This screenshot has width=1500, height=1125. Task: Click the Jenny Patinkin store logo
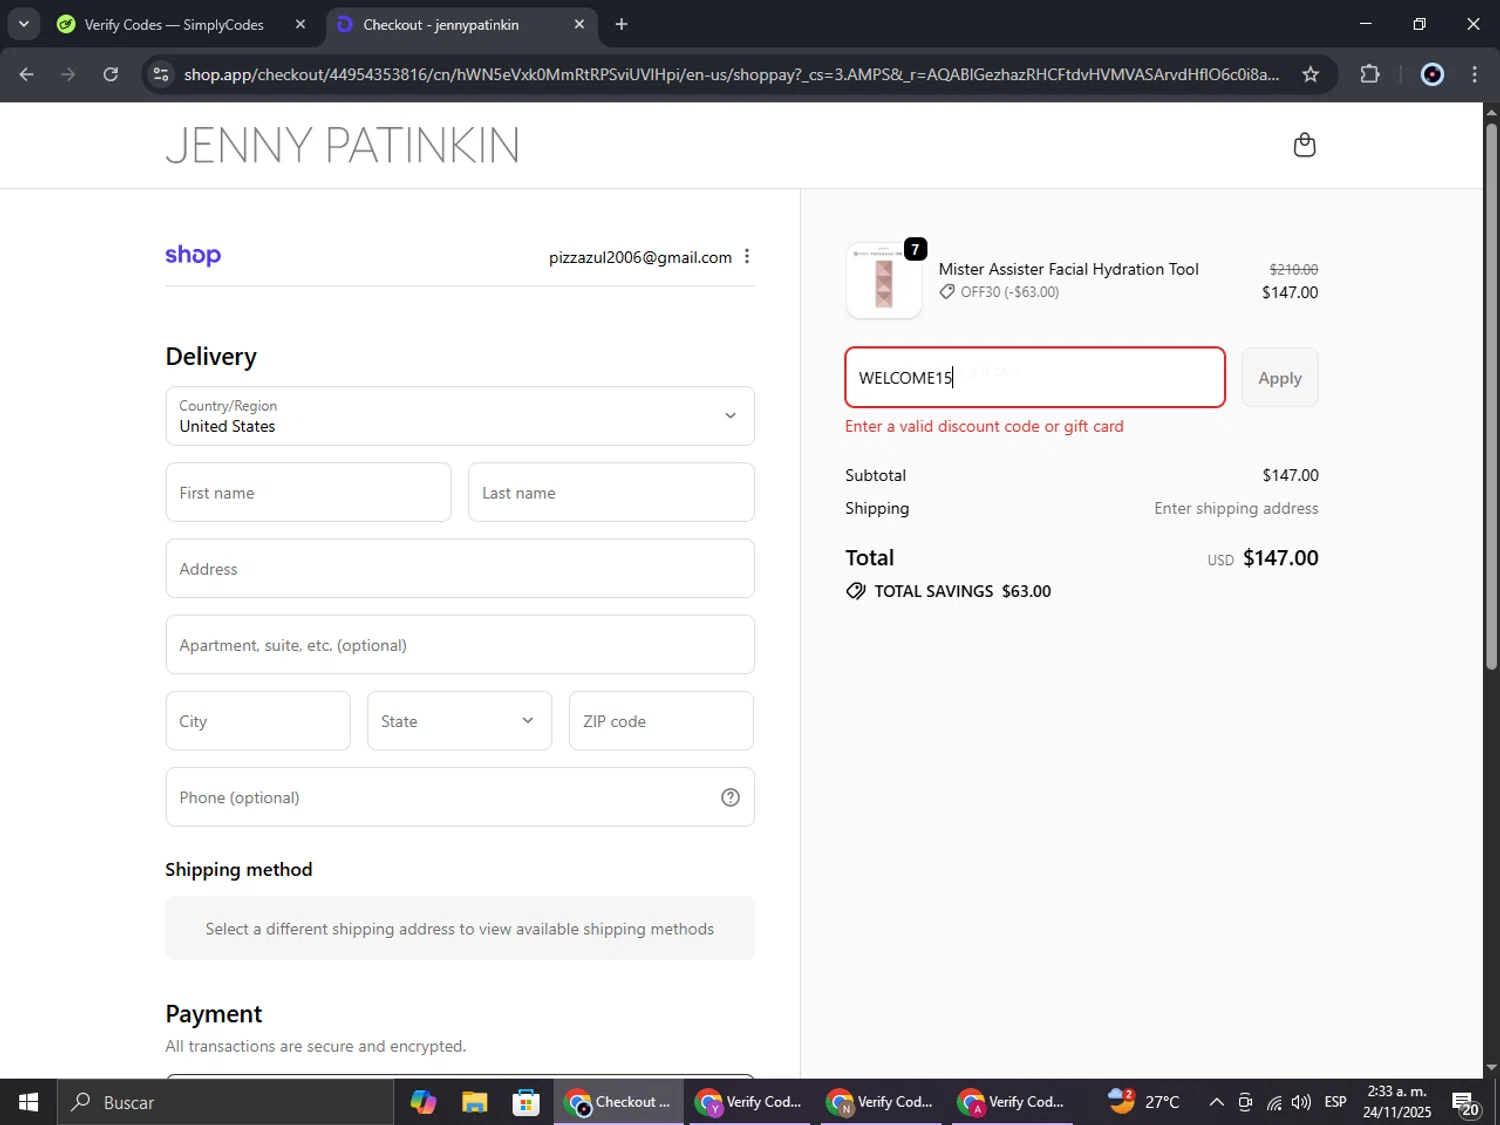[x=342, y=146]
